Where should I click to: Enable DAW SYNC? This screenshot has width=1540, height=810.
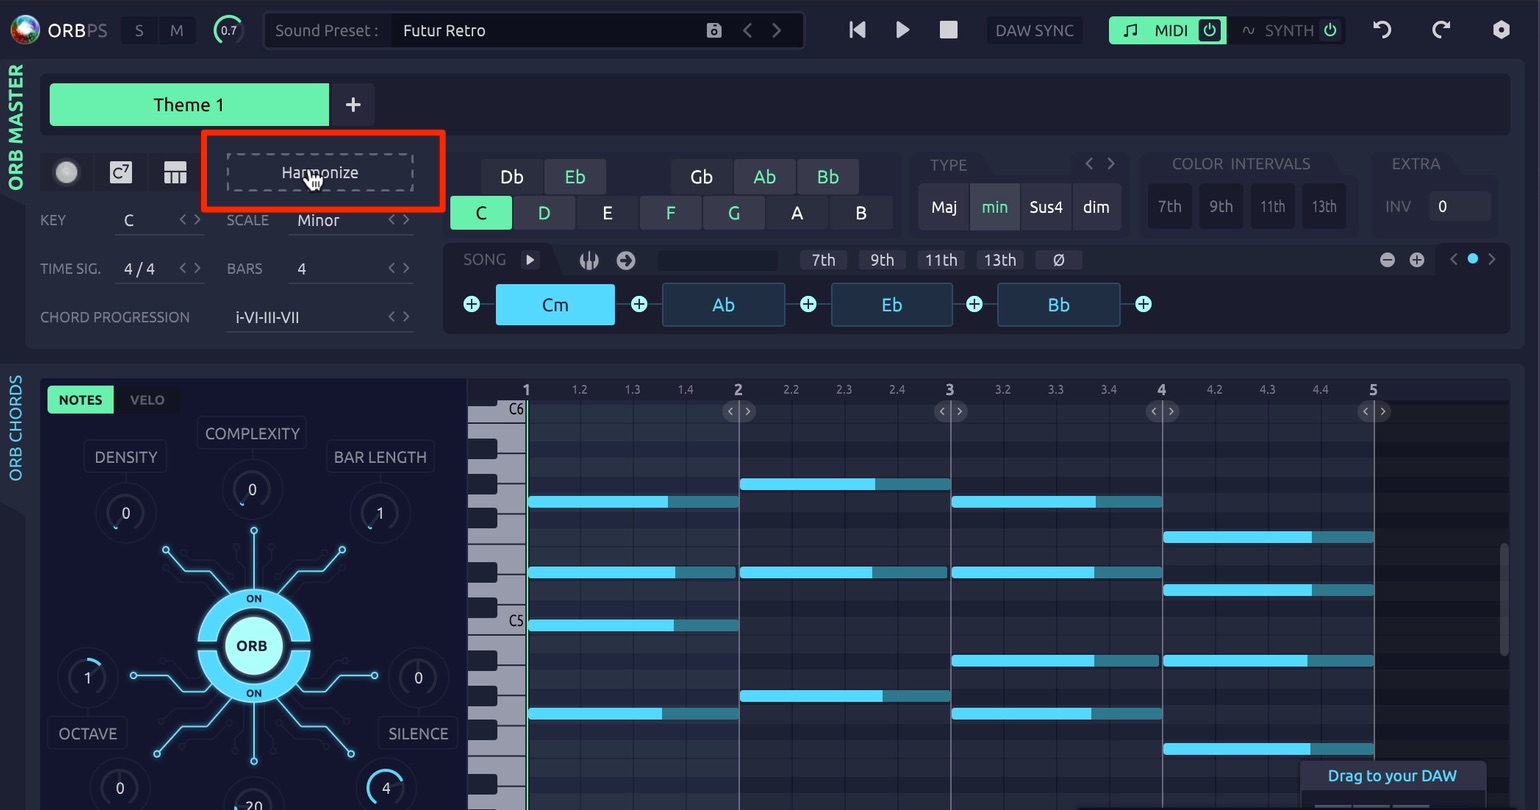[1034, 31]
